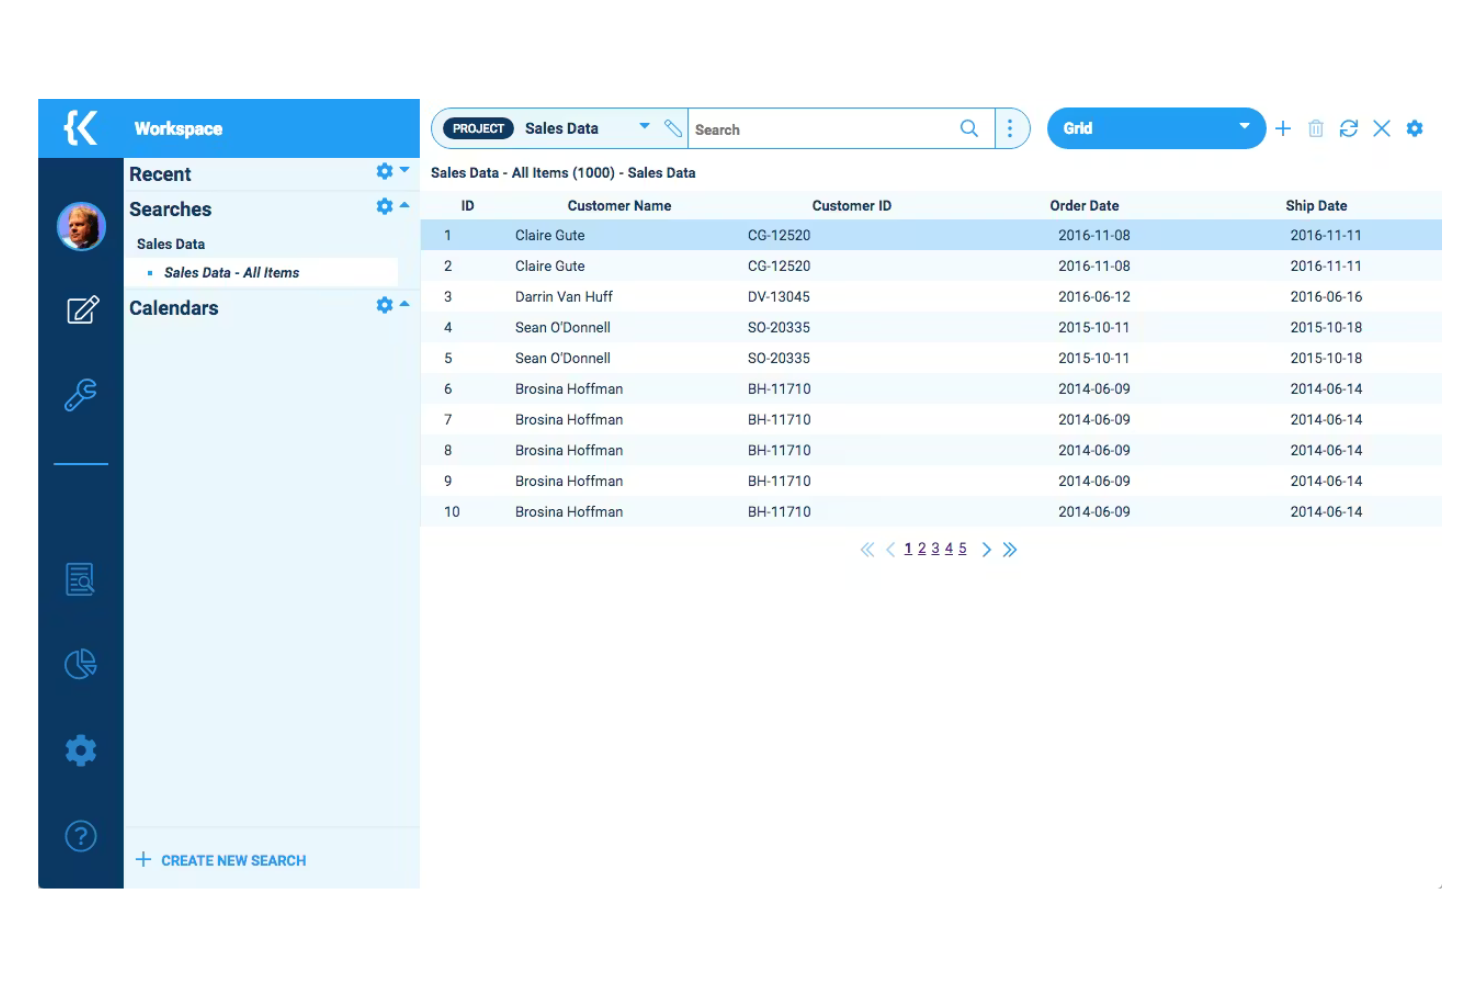Open the Help question mark icon

pos(81,836)
